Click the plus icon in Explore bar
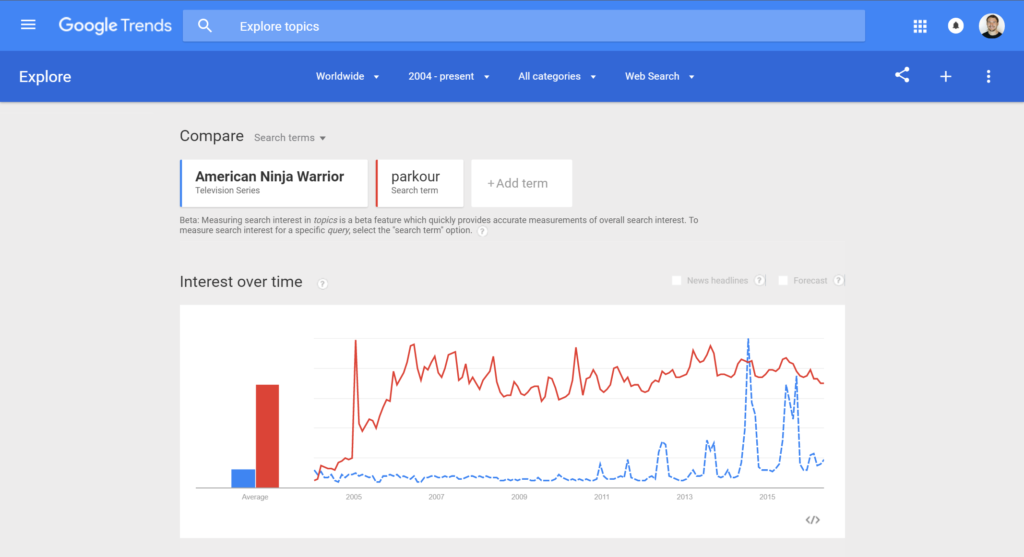The image size is (1024, 557). [946, 76]
